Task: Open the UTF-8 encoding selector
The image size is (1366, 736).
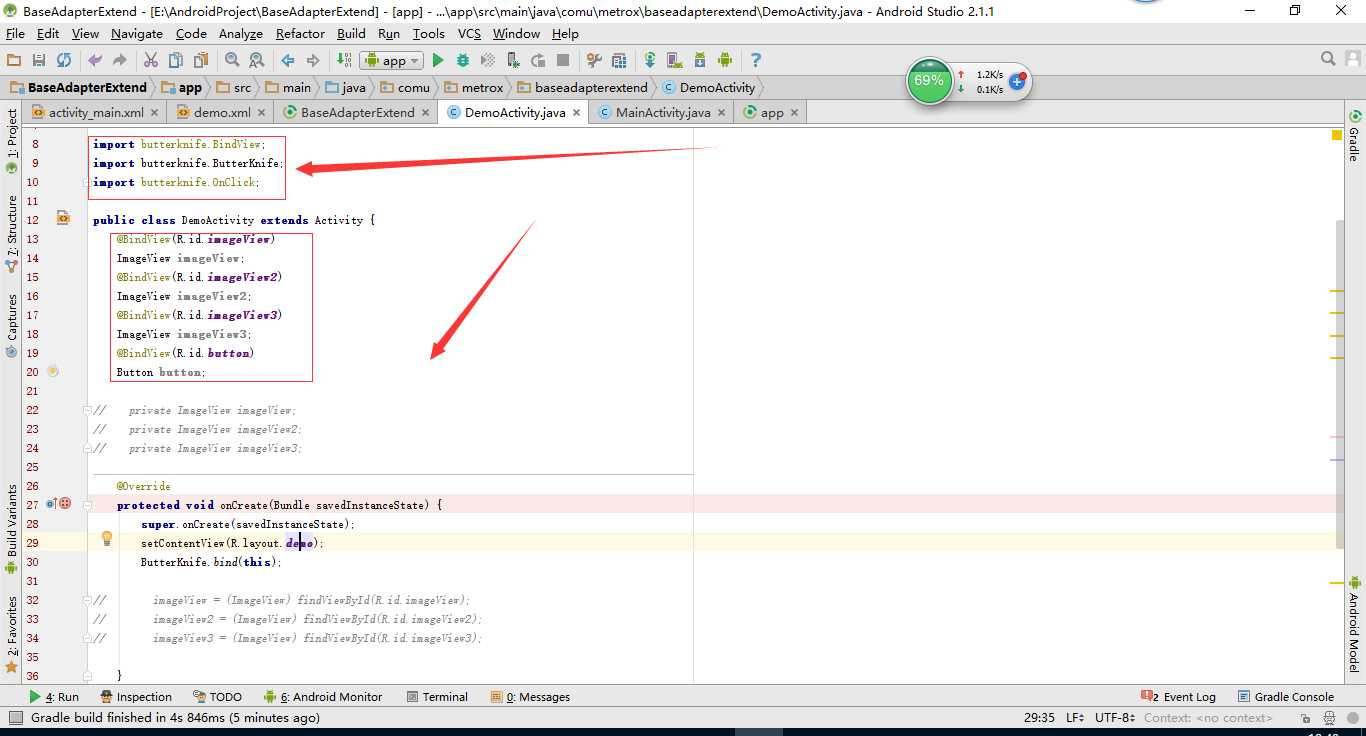Action: pos(1115,718)
